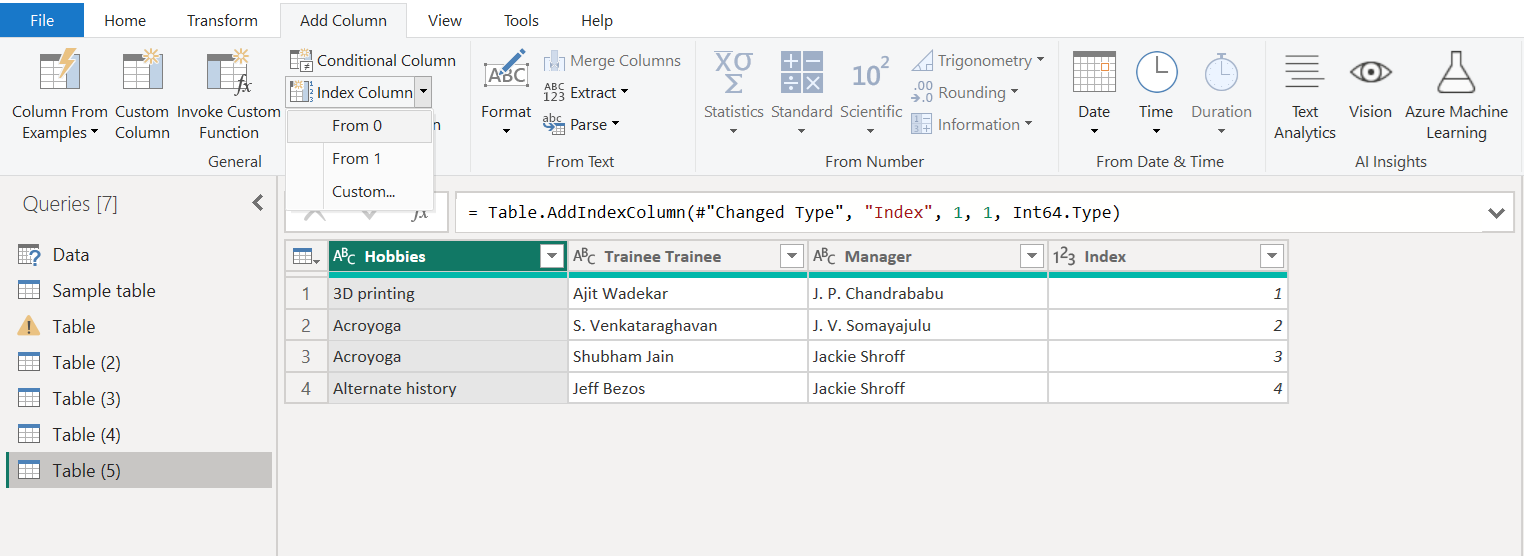1524x556 pixels.
Task: Click the cell "S. Venkataraghavan"
Action: tap(688, 326)
